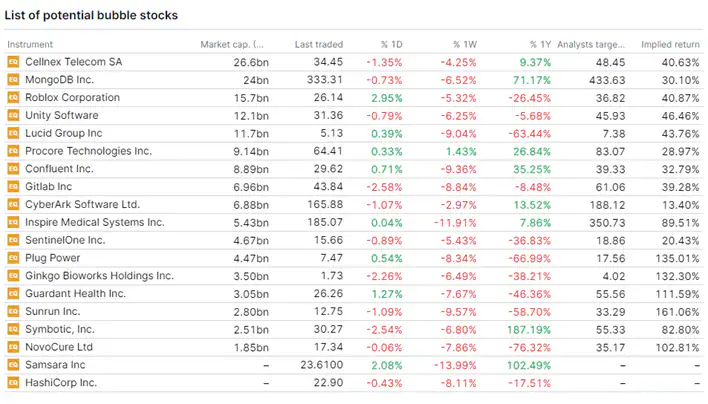Click the 135.01% implied return cell
This screenshot has height=404, width=708.
tap(677, 259)
